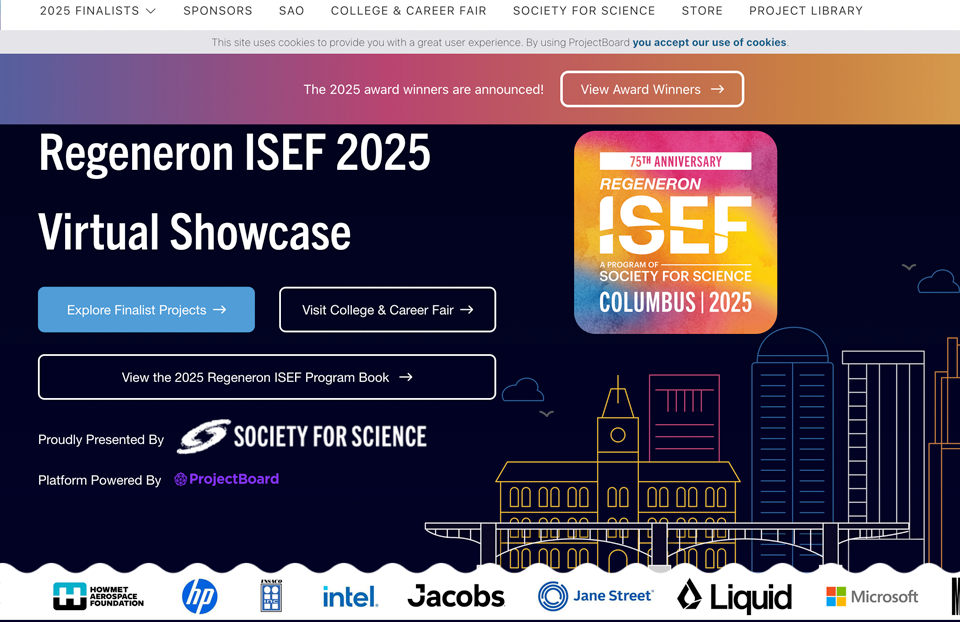This screenshot has width=960, height=622.
Task: Open the STORE page
Action: coord(701,11)
